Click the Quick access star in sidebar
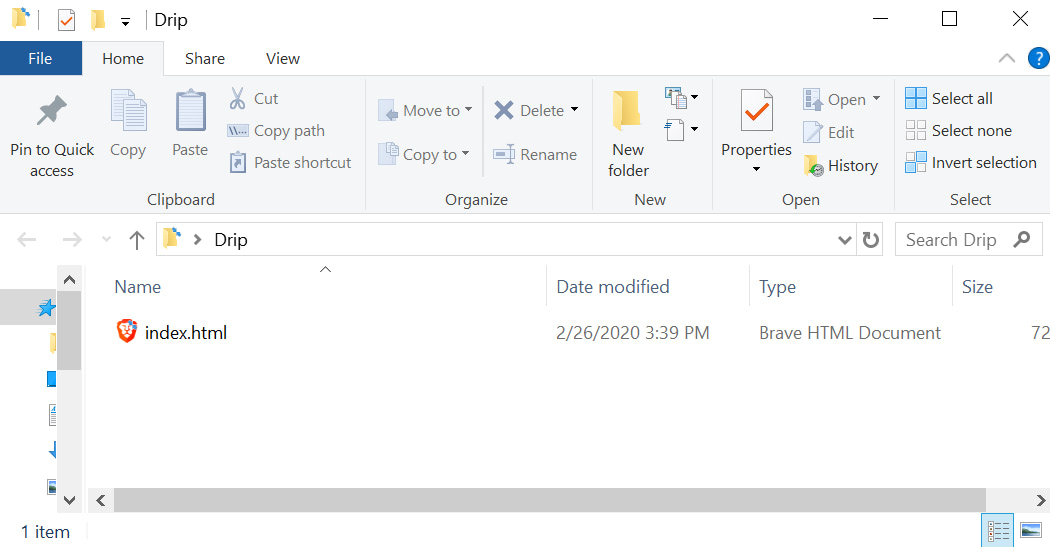1050x547 pixels. coord(46,308)
